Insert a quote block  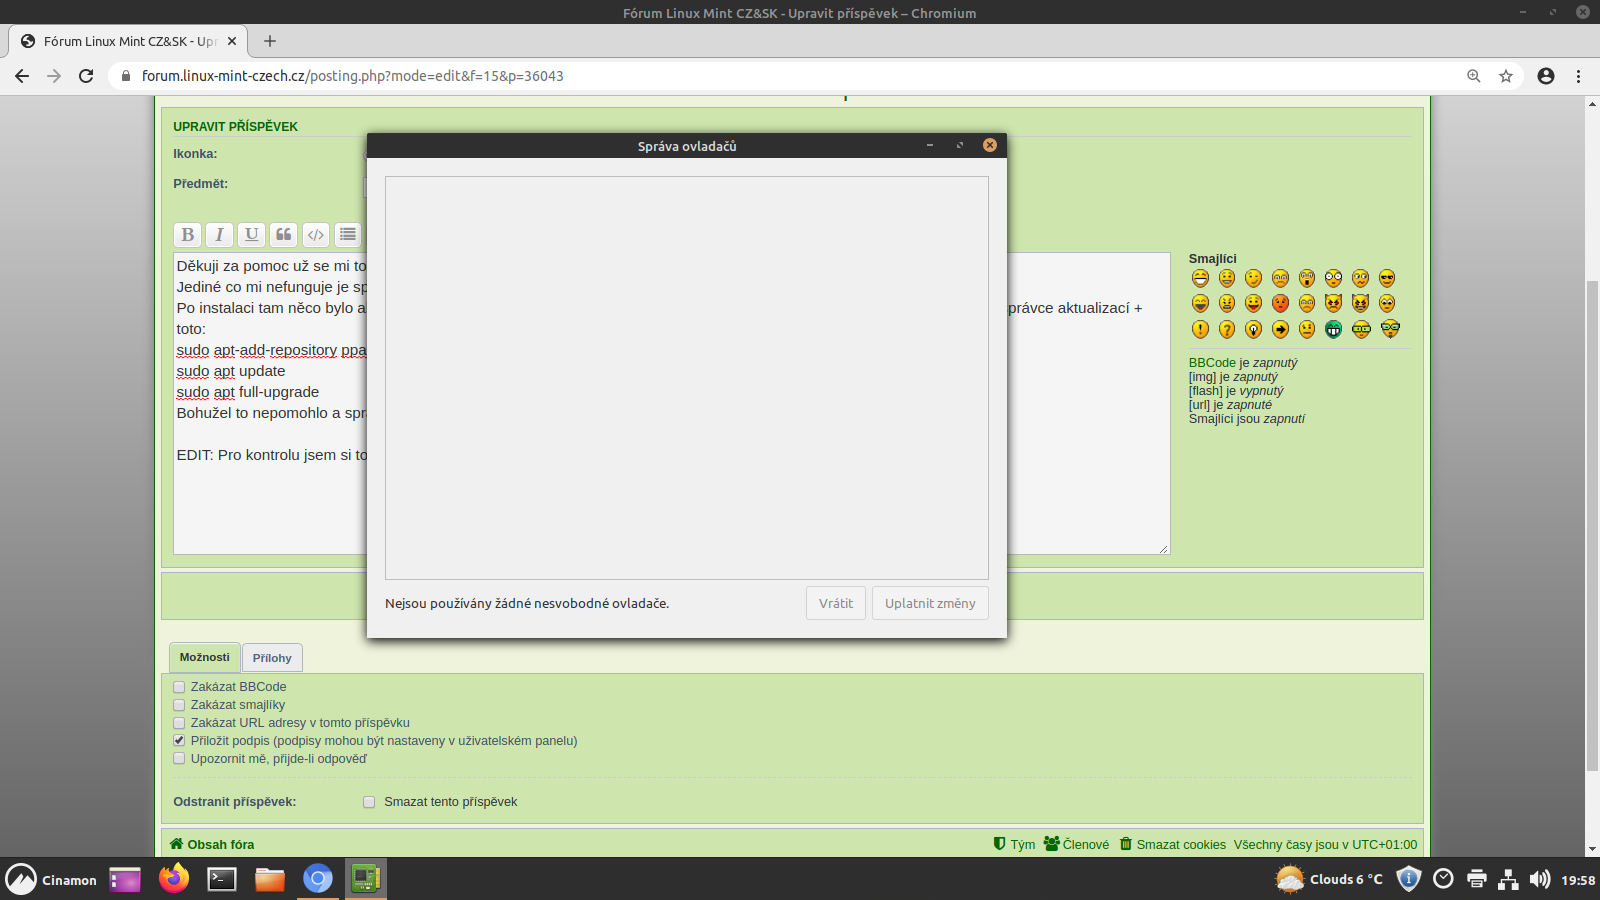284,235
